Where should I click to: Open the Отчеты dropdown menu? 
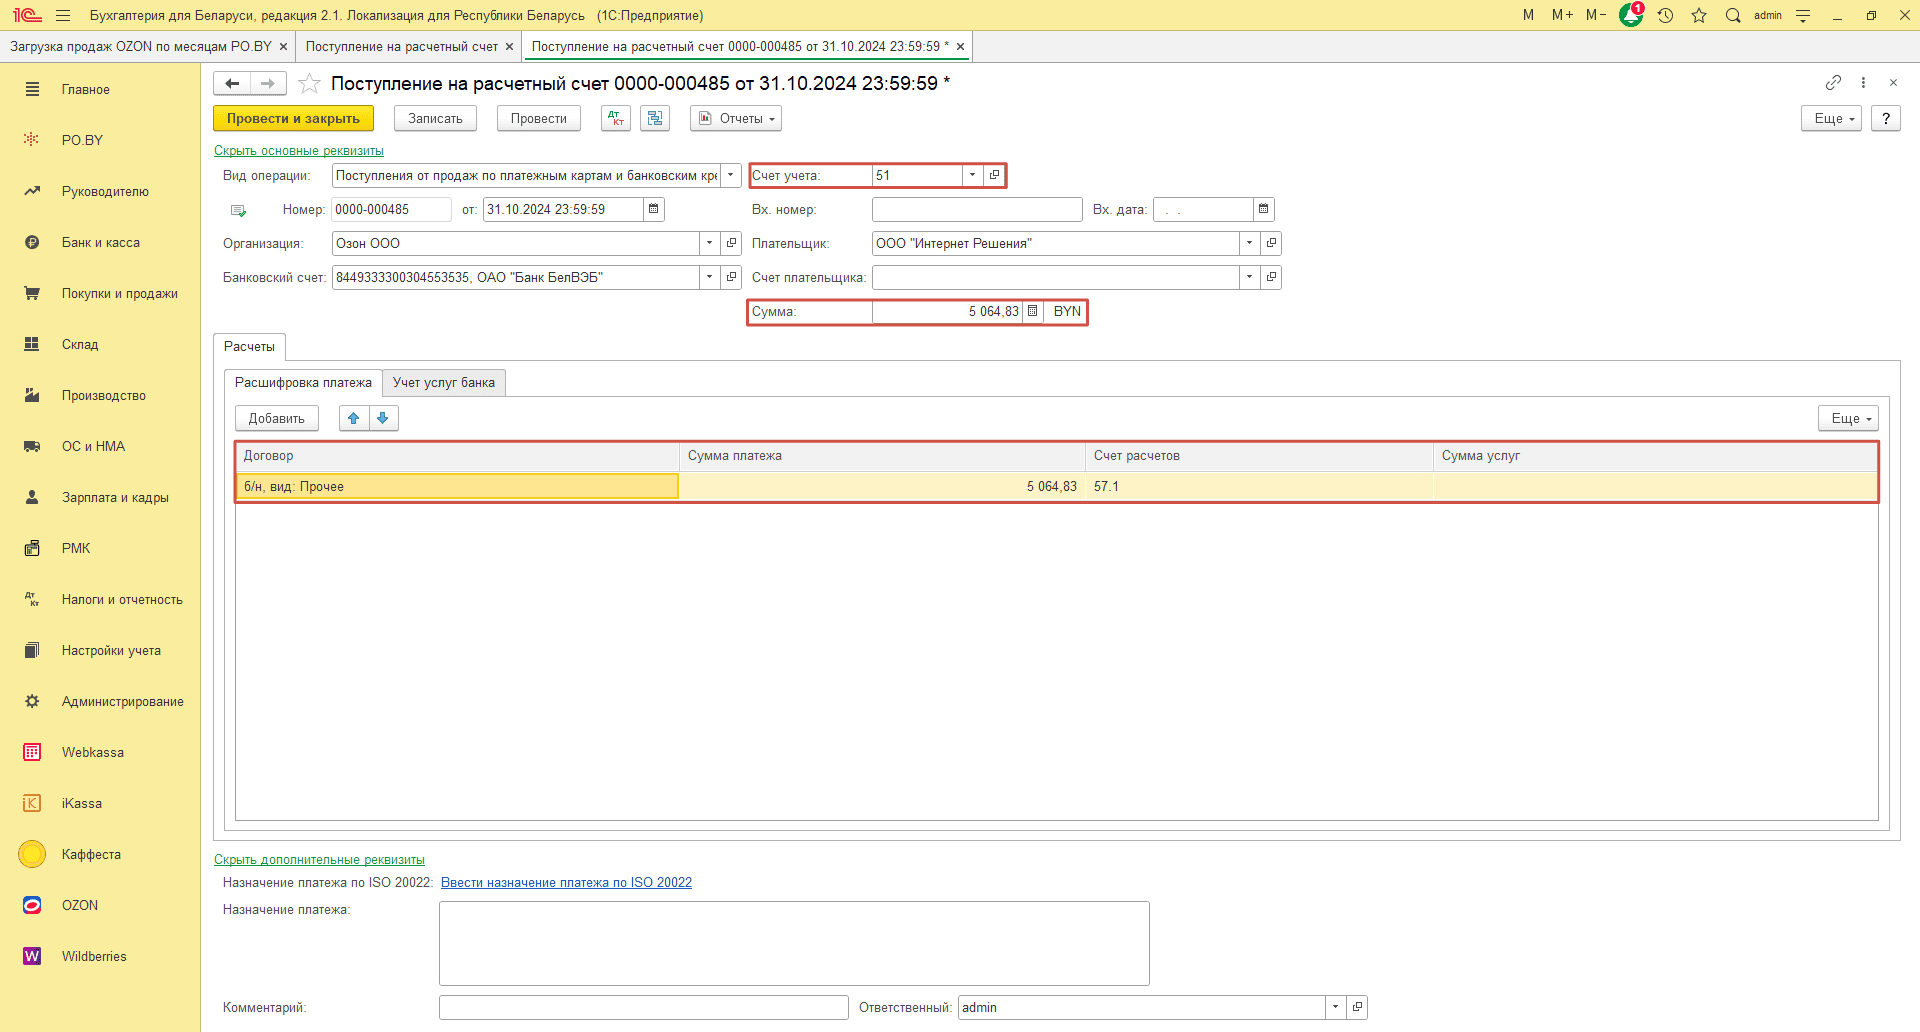[x=736, y=118]
